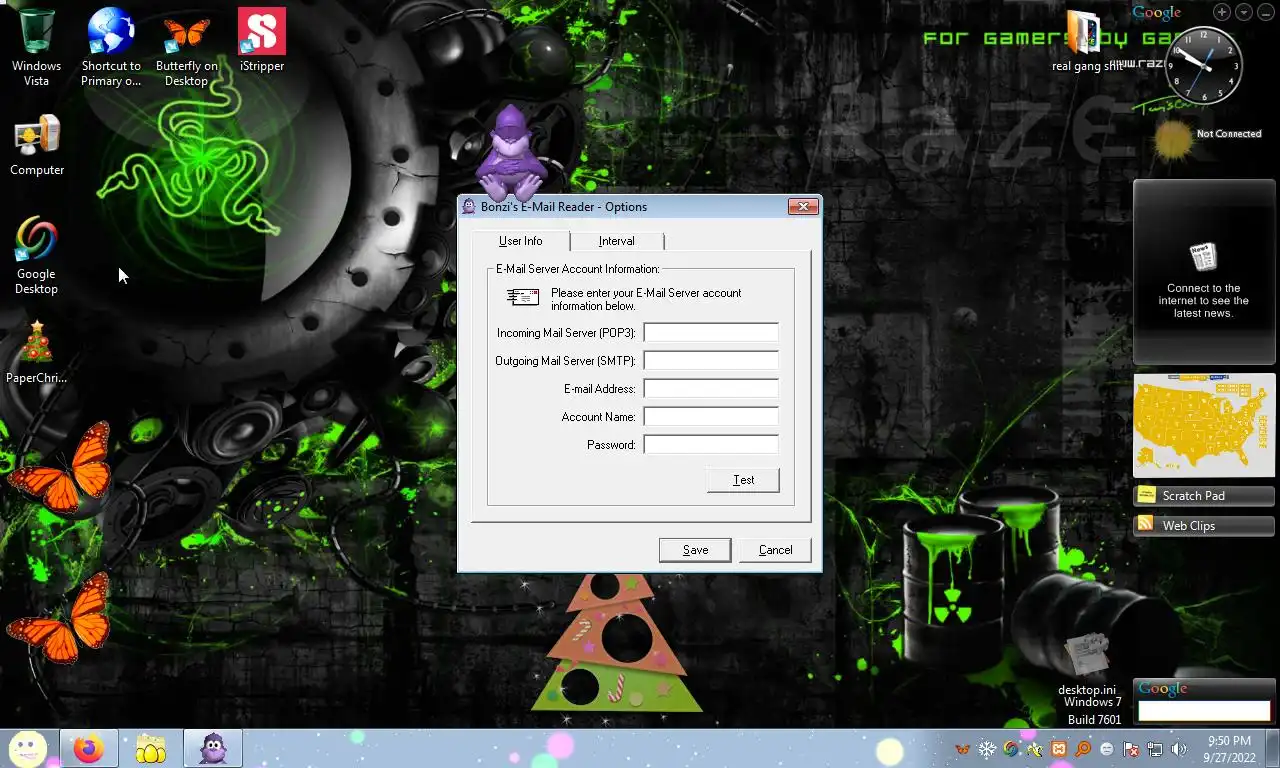Click the Google Desktop swirl tray icon
Screen dimensions: 1280x768
1011,749
